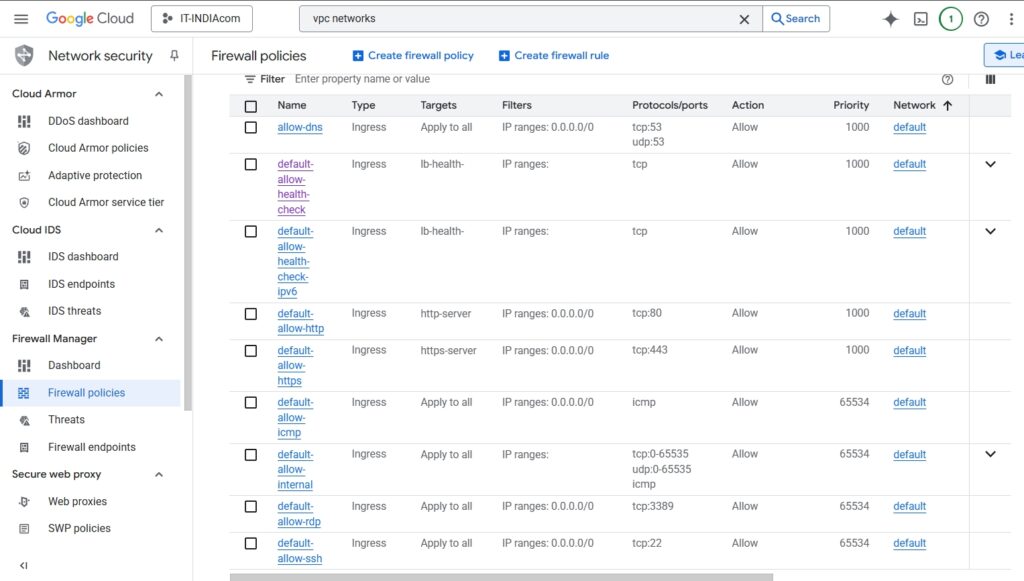1024x581 pixels.
Task: Check the default-allow-health-check rule checkbox
Action: click(x=251, y=165)
